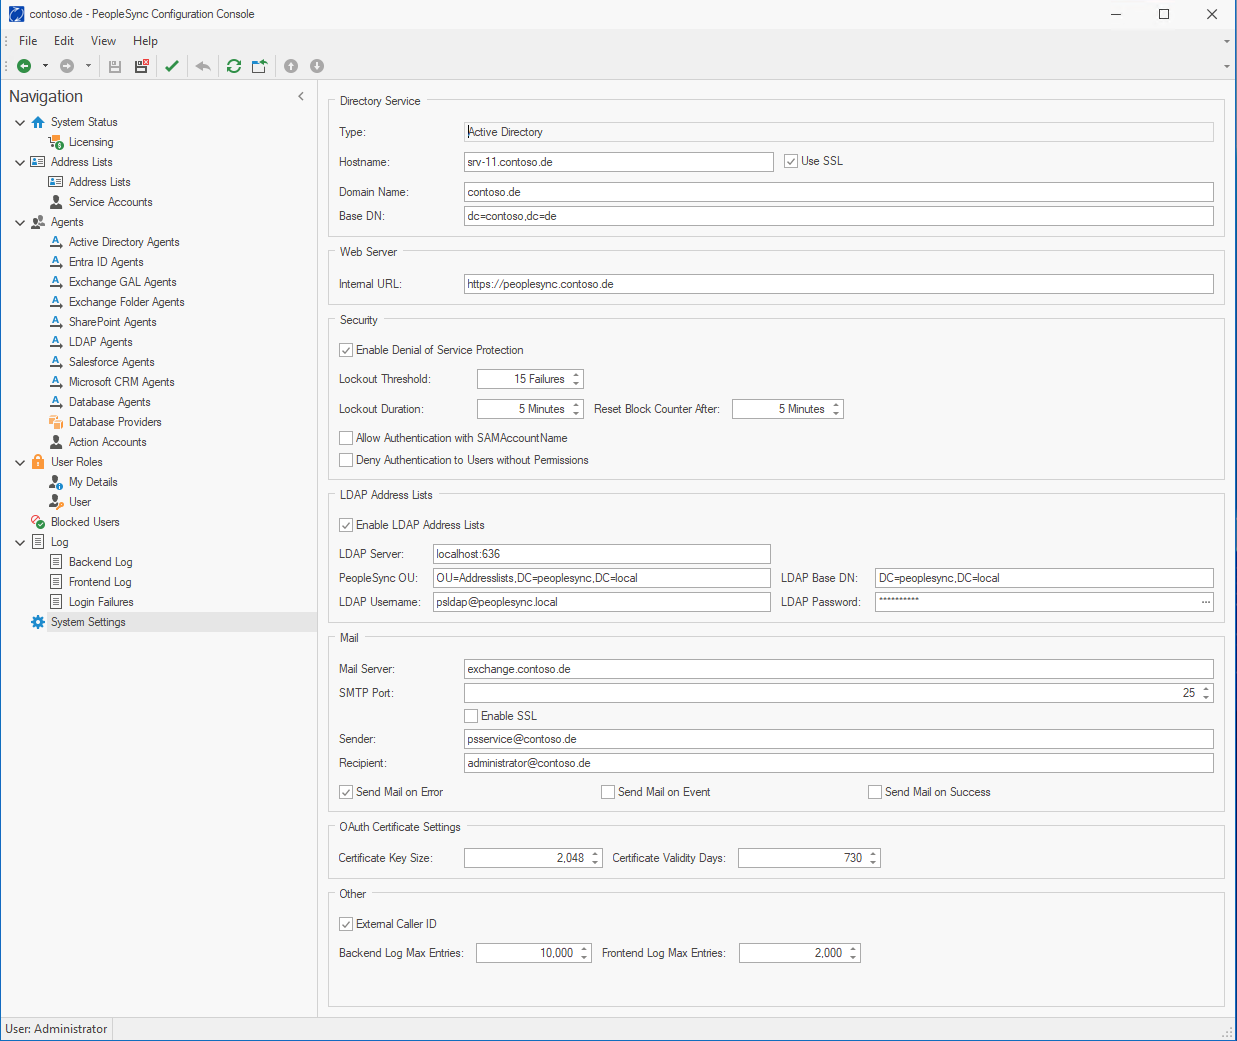Image resolution: width=1237 pixels, height=1041 pixels.
Task: Open SharePoint Agents node
Action: click(112, 322)
